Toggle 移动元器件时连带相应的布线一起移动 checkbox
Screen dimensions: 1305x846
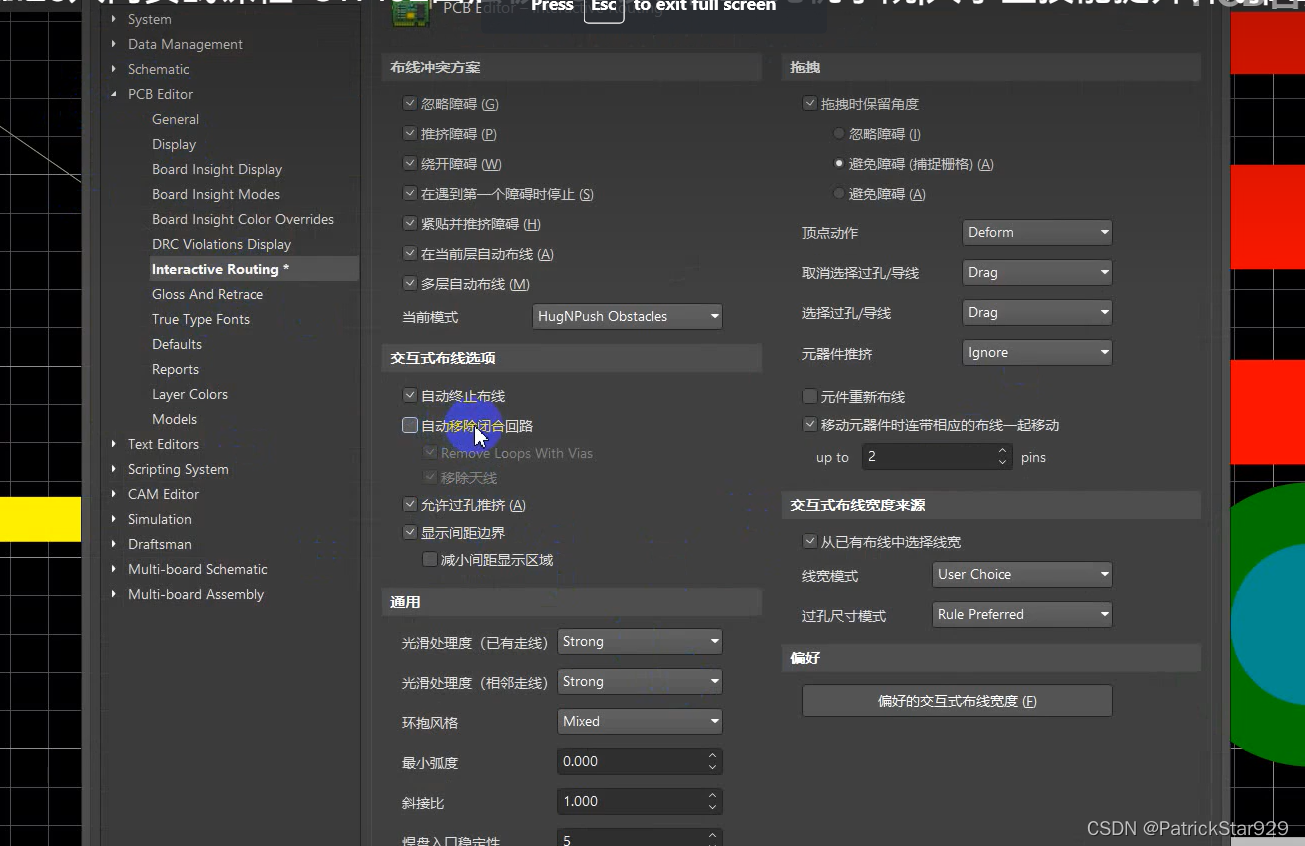(810, 424)
